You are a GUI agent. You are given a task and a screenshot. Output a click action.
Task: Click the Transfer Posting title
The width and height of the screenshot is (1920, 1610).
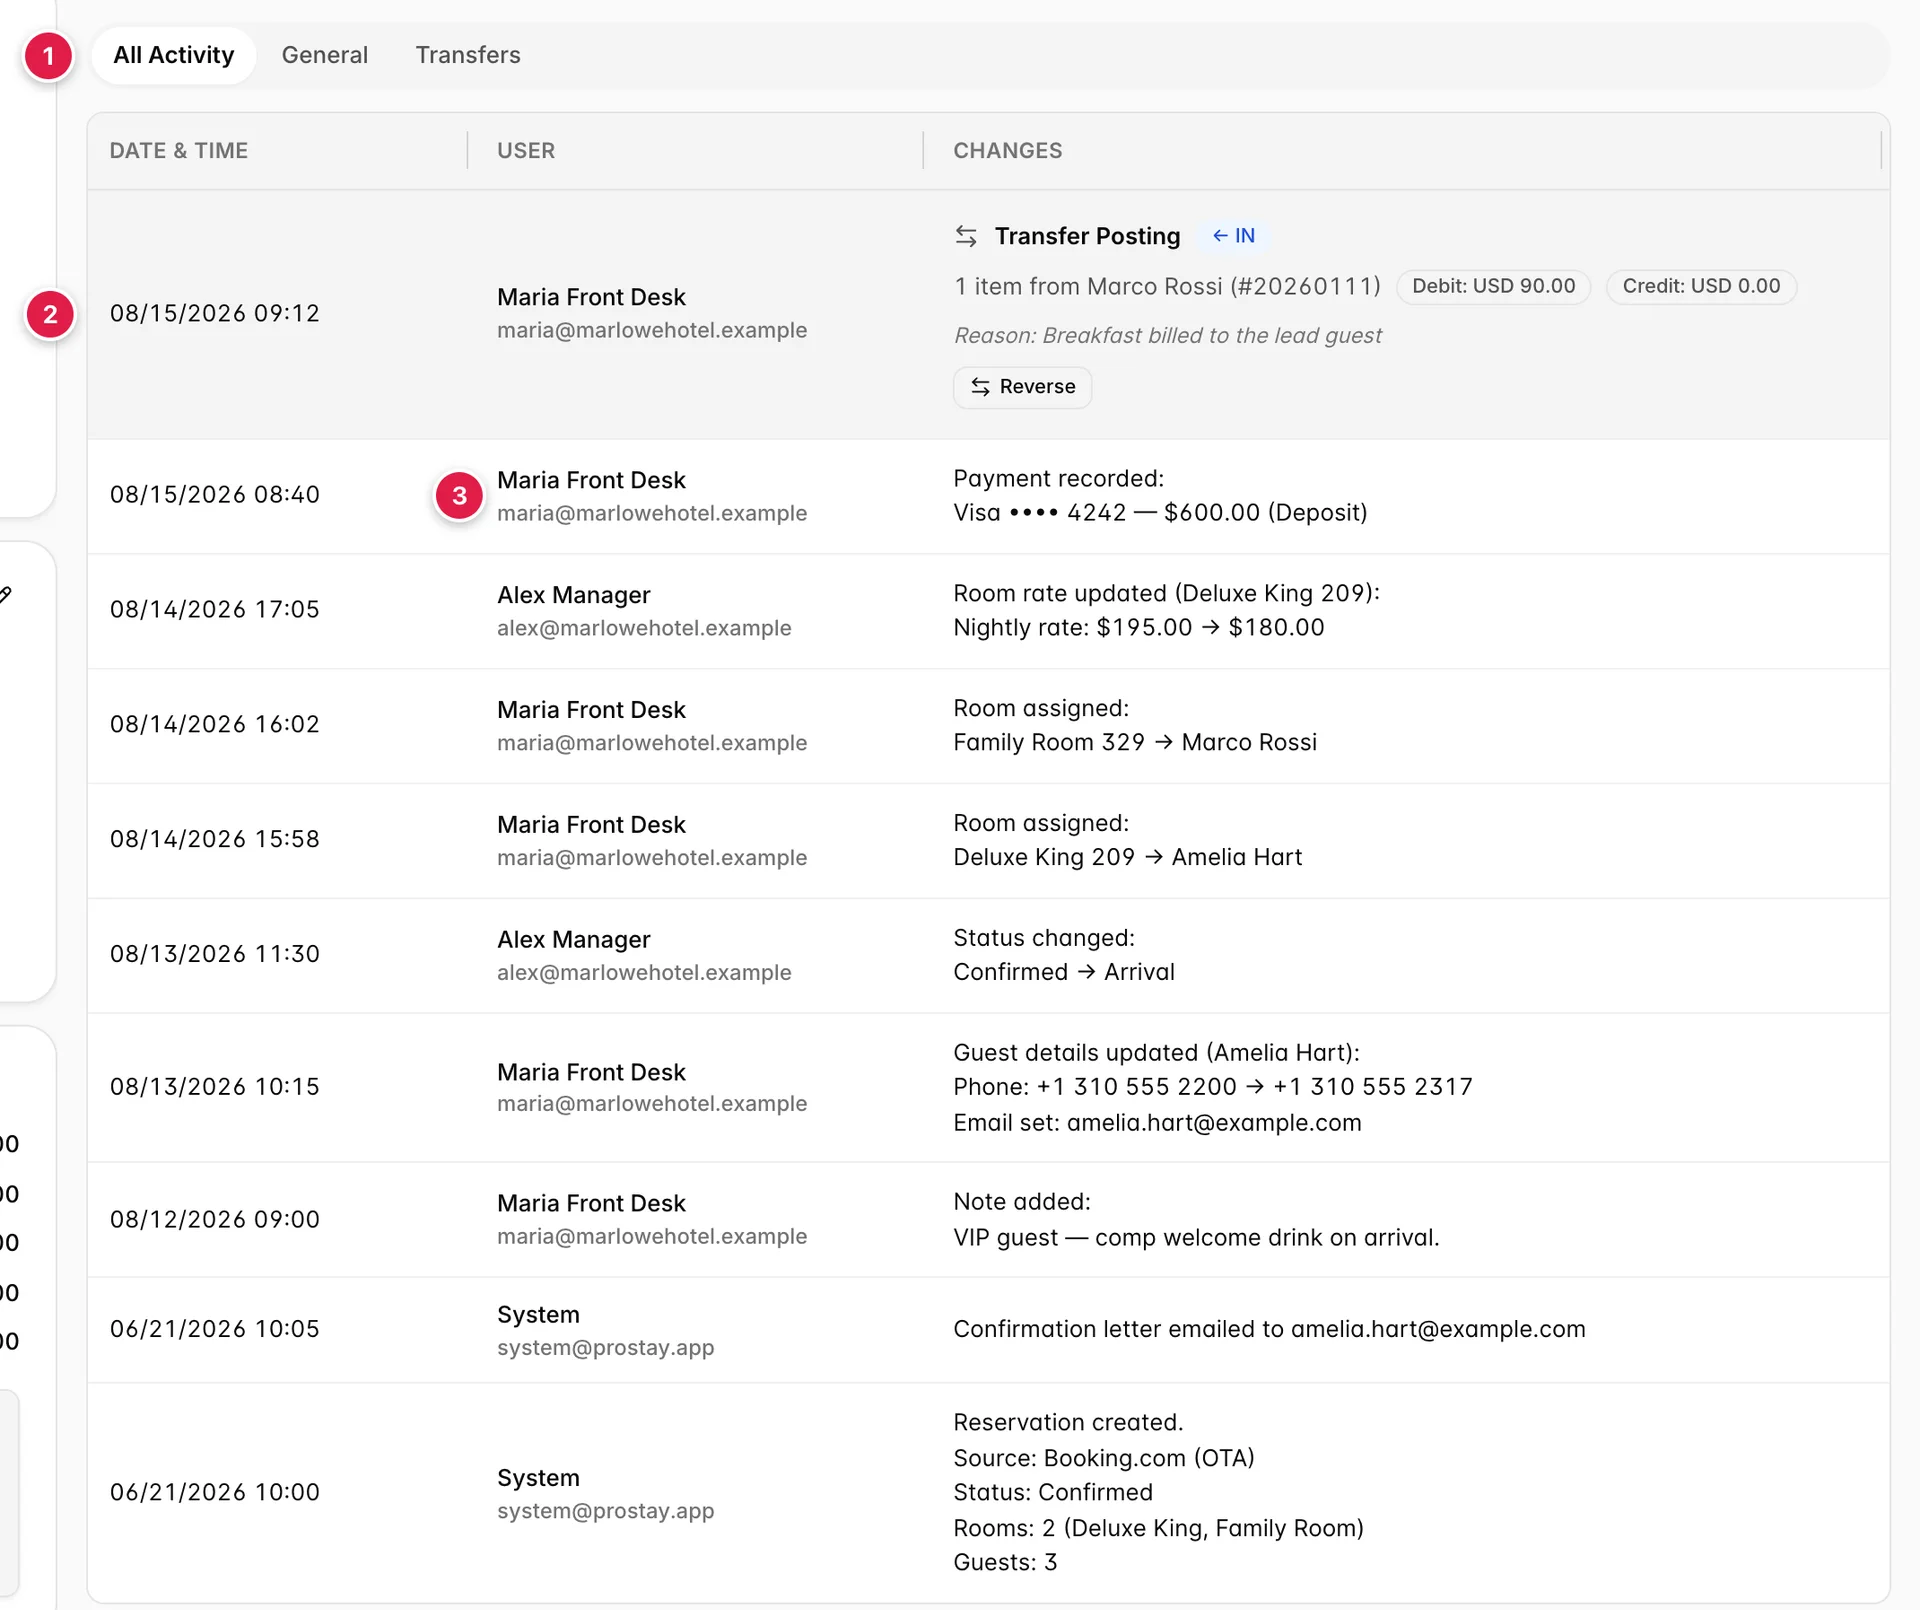click(x=1087, y=236)
